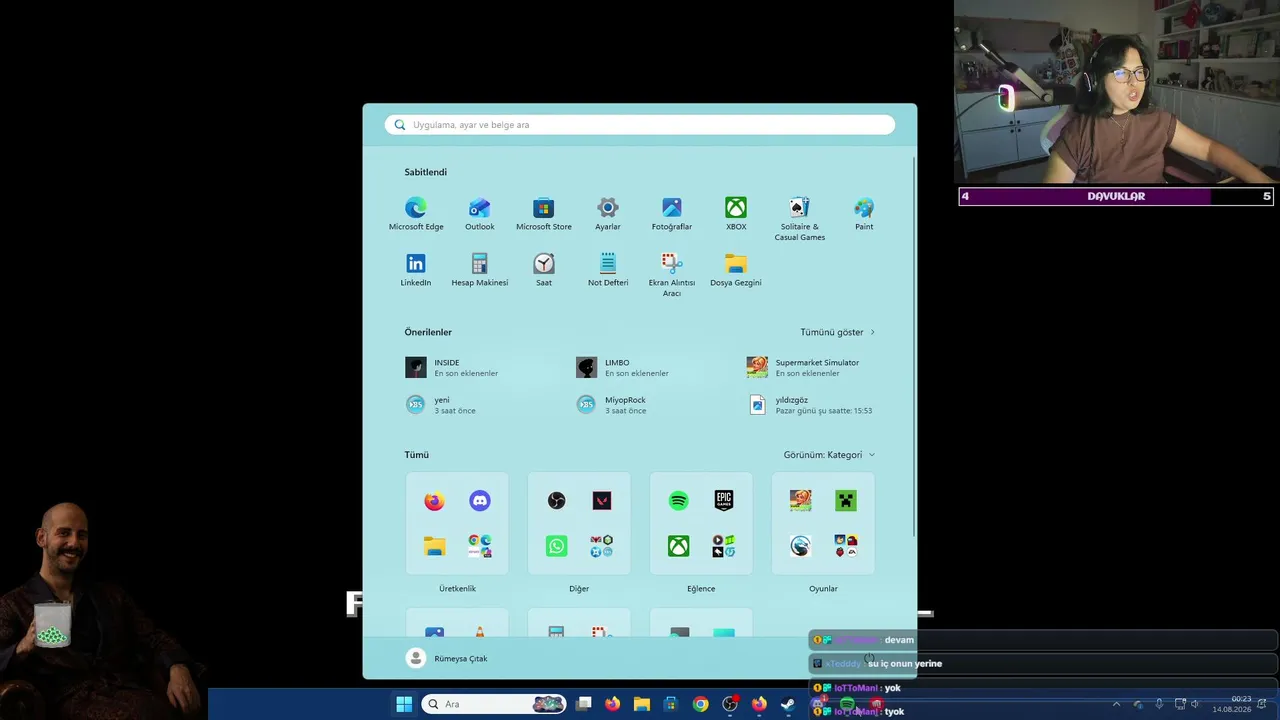Launch Minecraft from the Oyunlar group

pyautogui.click(x=846, y=501)
